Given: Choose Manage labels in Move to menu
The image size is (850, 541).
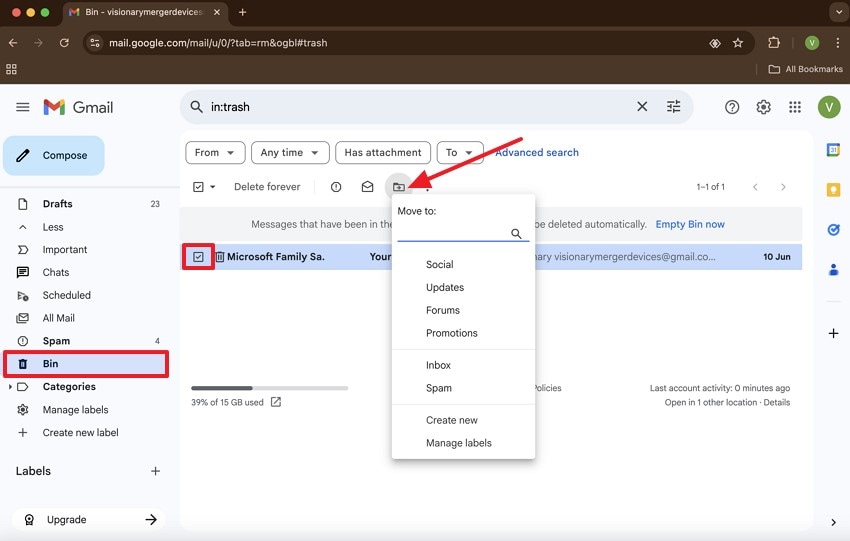Looking at the screenshot, I should tap(459, 443).
